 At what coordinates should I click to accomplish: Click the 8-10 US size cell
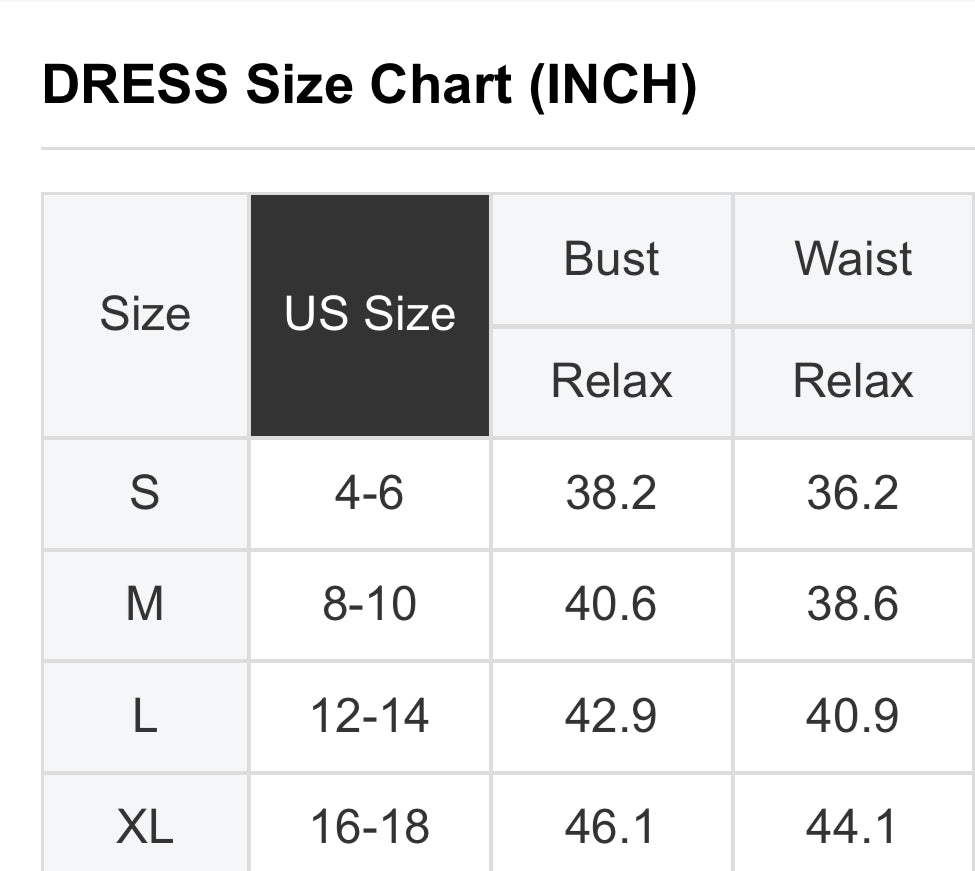pyautogui.click(x=370, y=605)
